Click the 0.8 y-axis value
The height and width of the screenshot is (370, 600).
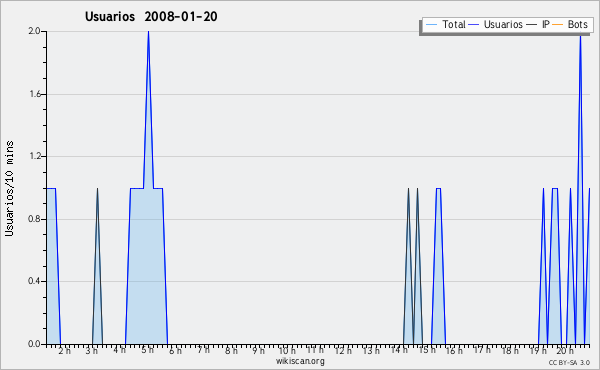tap(35, 219)
